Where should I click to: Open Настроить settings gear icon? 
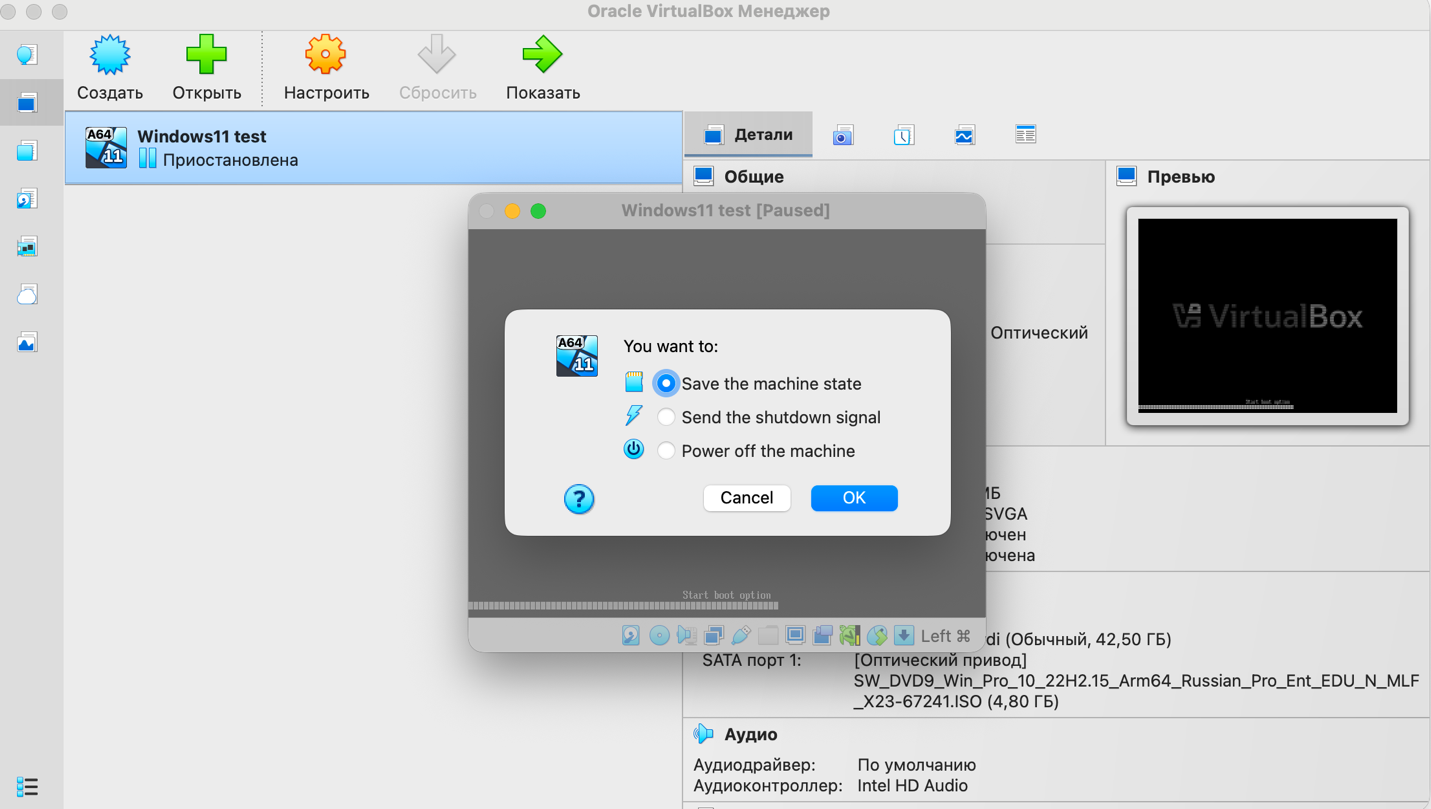point(325,56)
